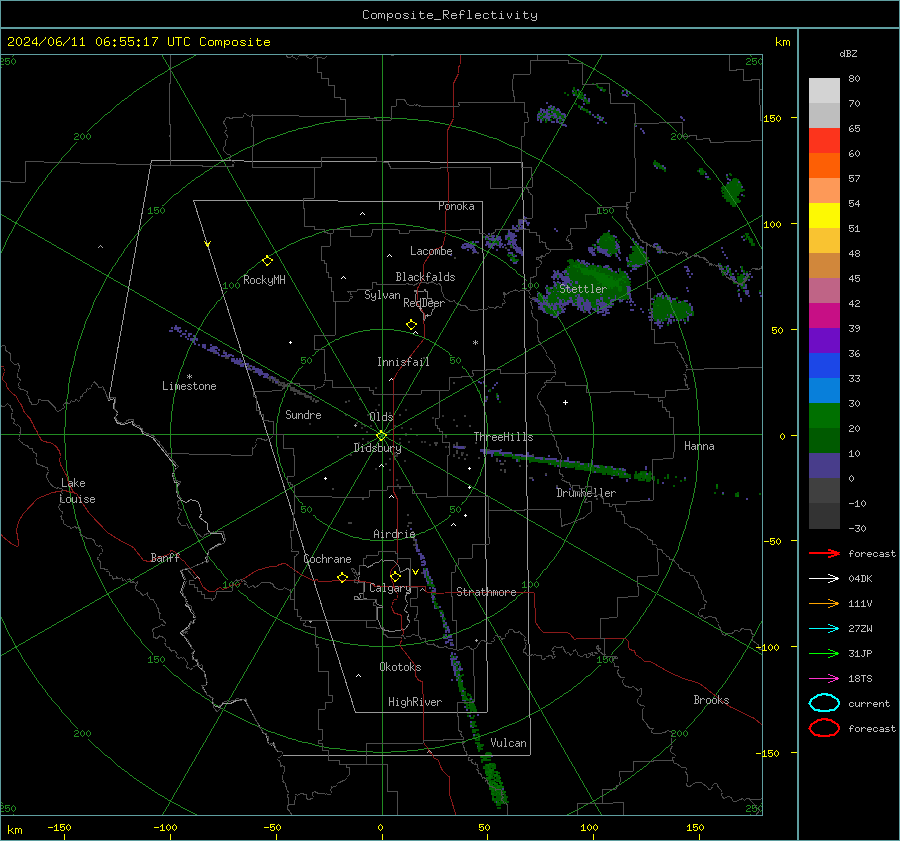Click the yellow diamond marker under Cochrane
900x841 pixels.
pos(343,577)
